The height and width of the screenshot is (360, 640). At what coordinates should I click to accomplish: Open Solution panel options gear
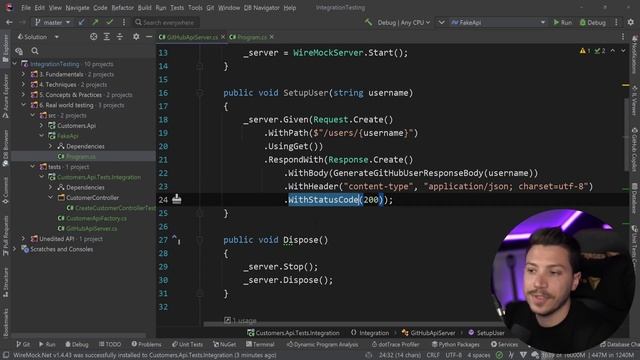tap(136, 37)
